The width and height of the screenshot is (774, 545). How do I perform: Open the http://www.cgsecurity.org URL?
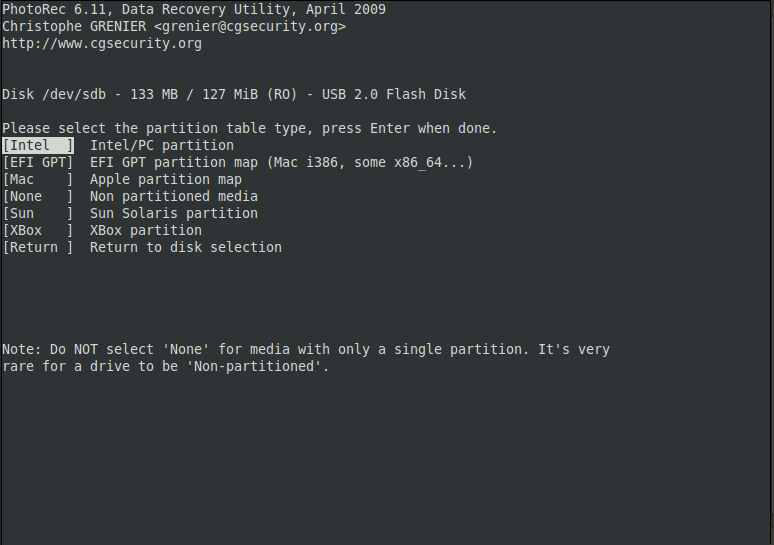pyautogui.click(x=102, y=43)
